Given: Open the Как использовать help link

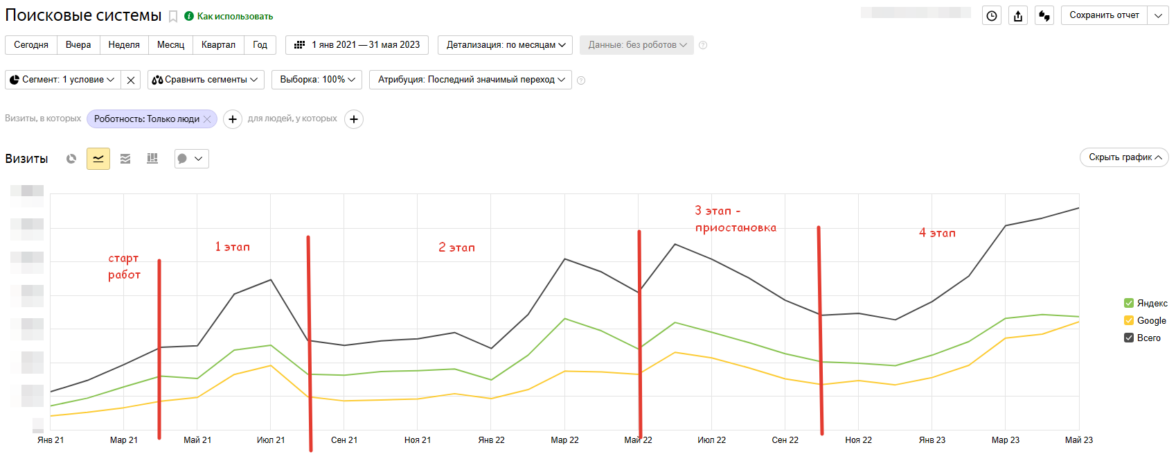Looking at the screenshot, I should click(234, 16).
